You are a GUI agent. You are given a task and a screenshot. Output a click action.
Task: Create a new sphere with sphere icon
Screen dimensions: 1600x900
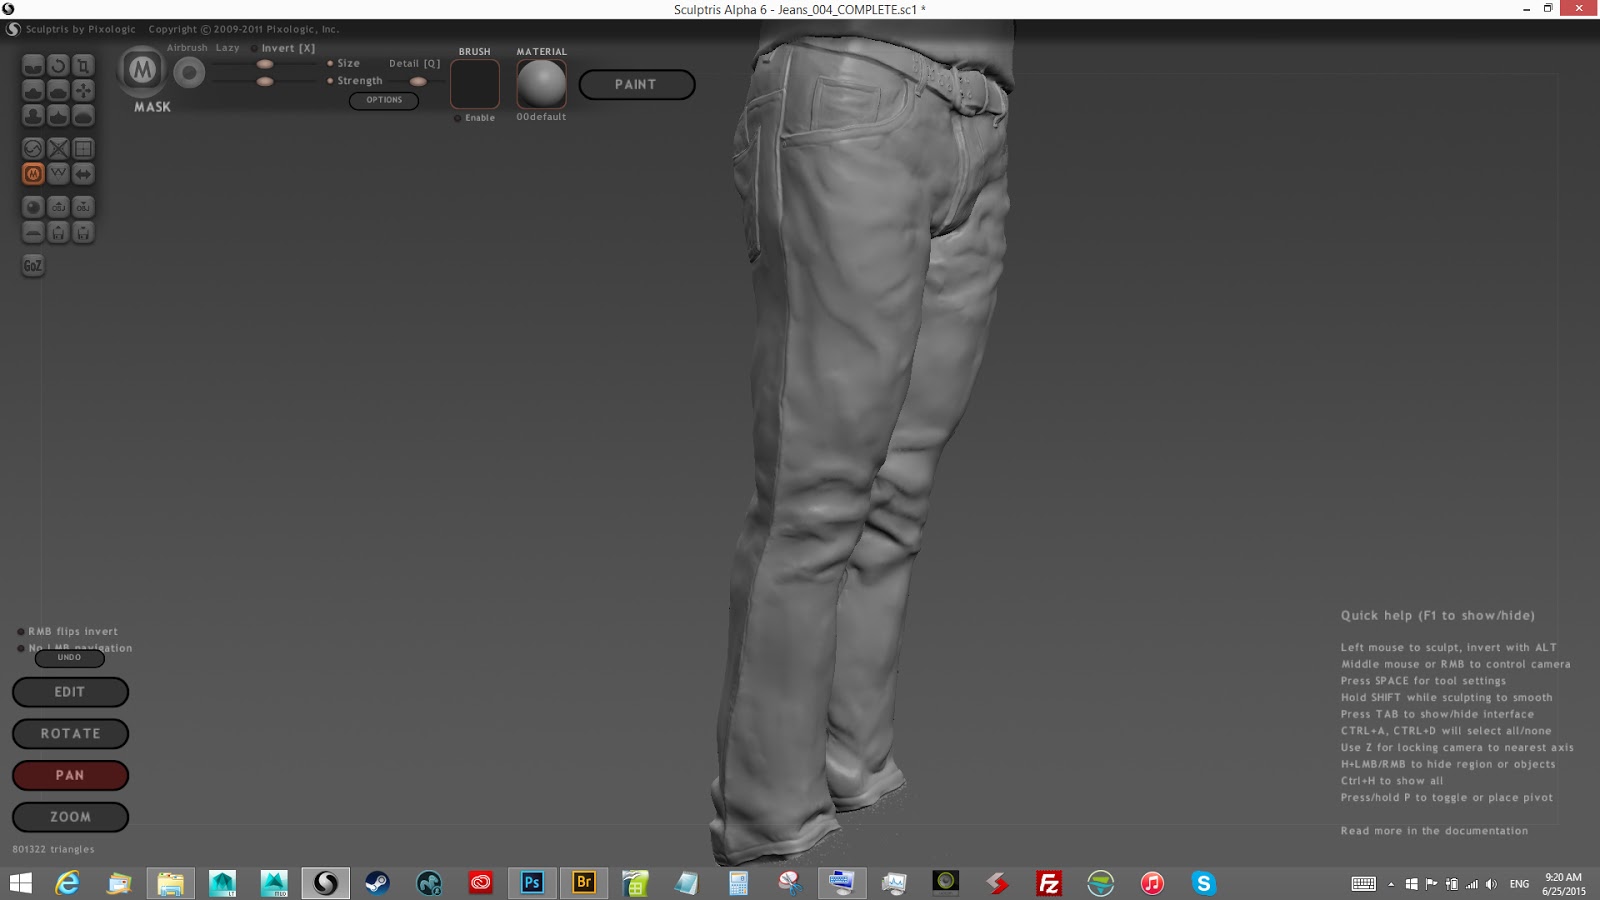point(33,207)
